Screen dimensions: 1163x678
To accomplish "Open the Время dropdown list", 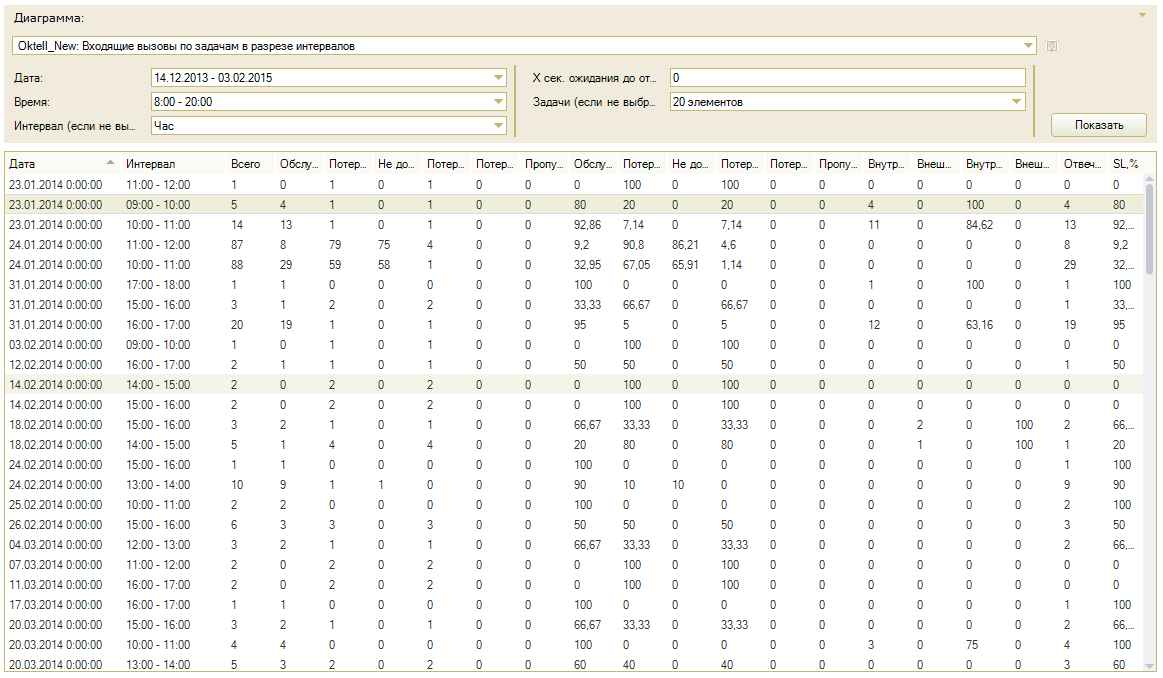I will pyautogui.click(x=499, y=102).
